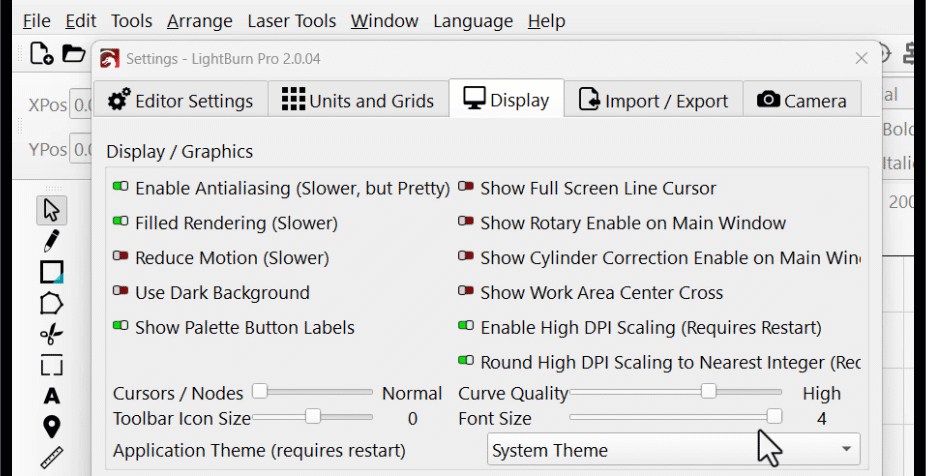Screen dimensions: 926x476
Task: Enable Show Work Area Center Cross
Action: pyautogui.click(x=466, y=292)
